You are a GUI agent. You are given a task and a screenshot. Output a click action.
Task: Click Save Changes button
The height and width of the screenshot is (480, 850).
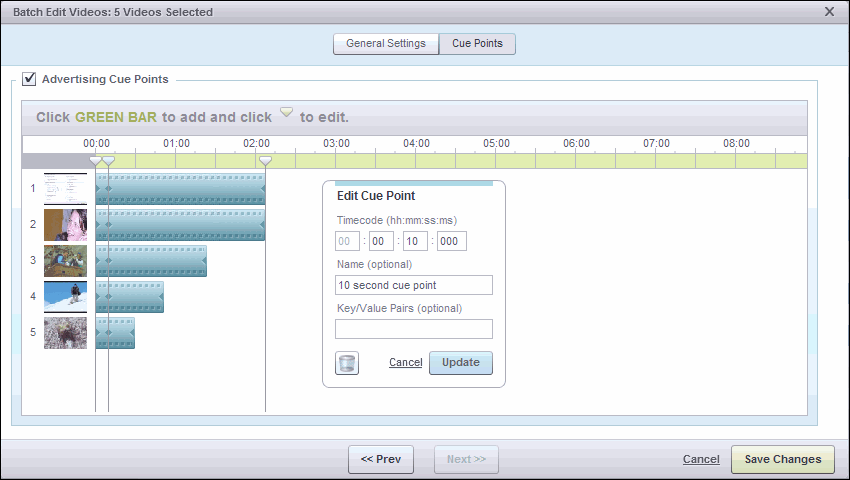point(783,459)
